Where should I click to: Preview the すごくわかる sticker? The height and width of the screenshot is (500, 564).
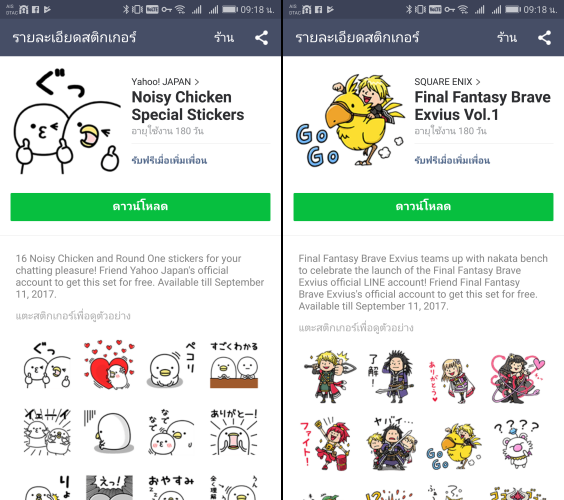click(x=234, y=365)
